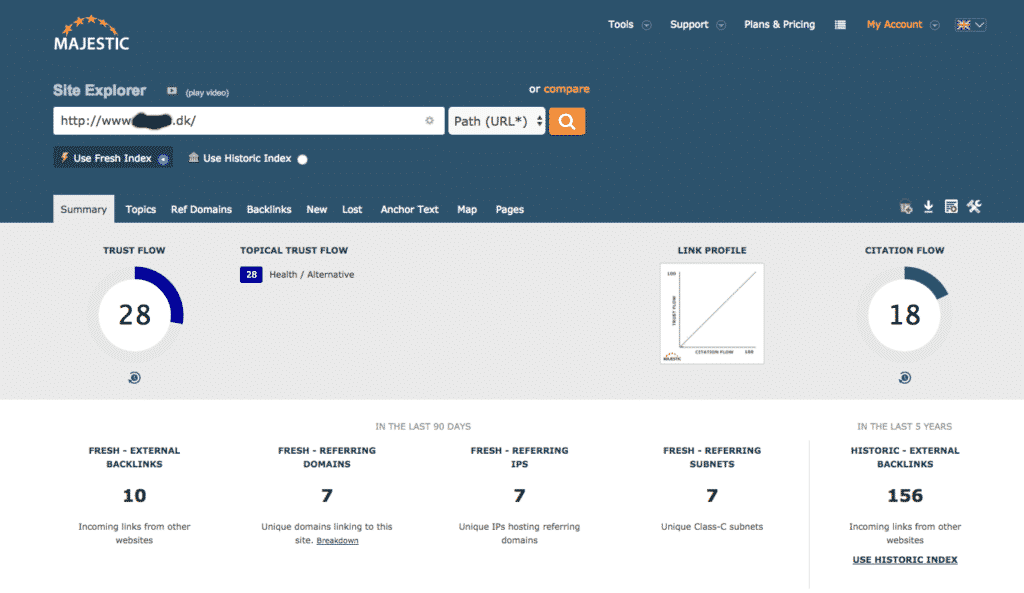Image resolution: width=1024 pixels, height=593 pixels.
Task: Click the TOPICAL TRUST FLOW heading
Action: coord(294,250)
